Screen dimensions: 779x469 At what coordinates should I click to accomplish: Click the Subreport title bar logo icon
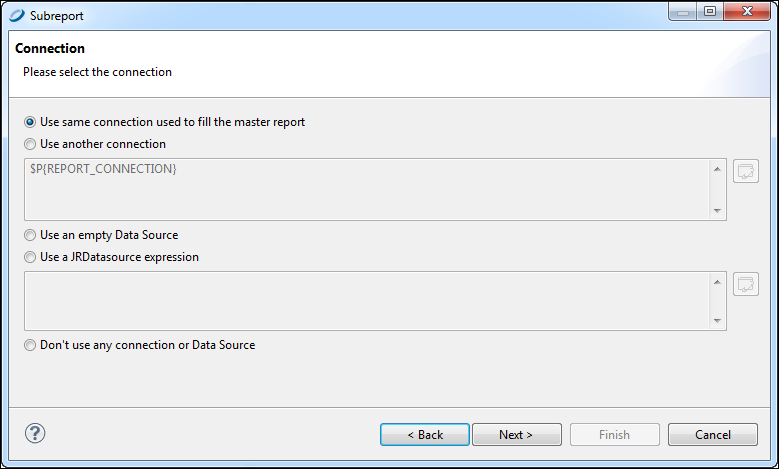[x=16, y=15]
